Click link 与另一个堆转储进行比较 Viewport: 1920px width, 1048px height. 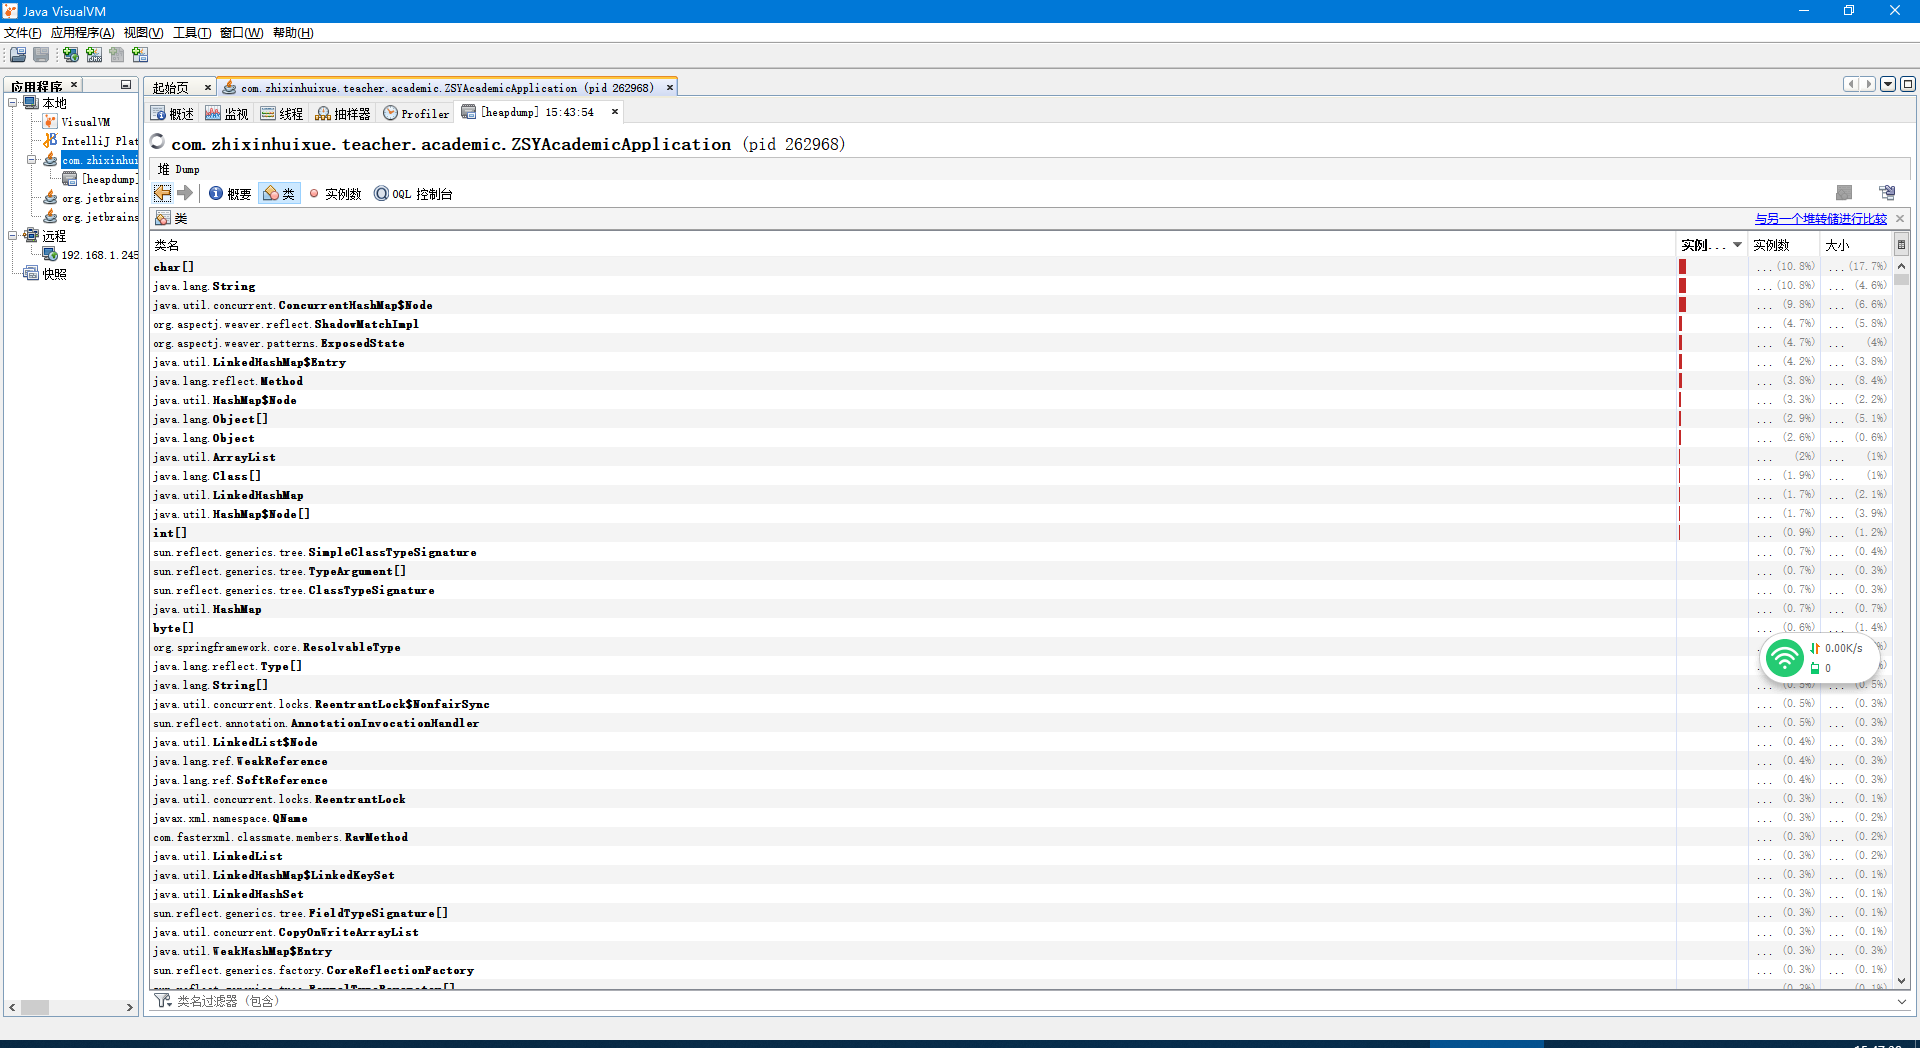[1820, 218]
